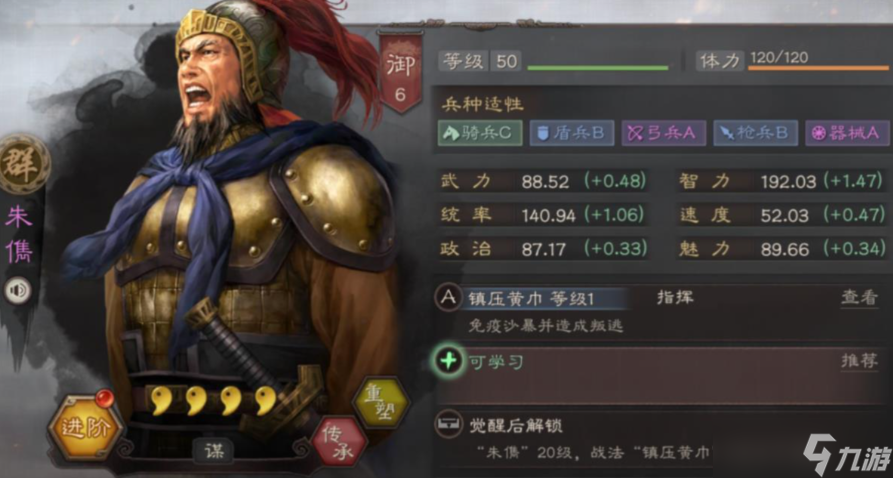Expand the 镇压黄巾 等级1 skill row
This screenshot has height=478, width=893.
click(x=661, y=312)
